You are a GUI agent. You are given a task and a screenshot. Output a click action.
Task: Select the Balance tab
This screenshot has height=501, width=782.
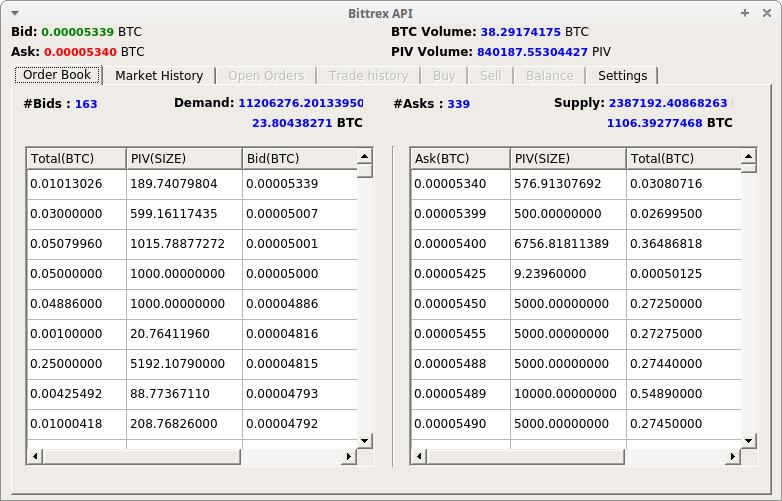tap(550, 76)
